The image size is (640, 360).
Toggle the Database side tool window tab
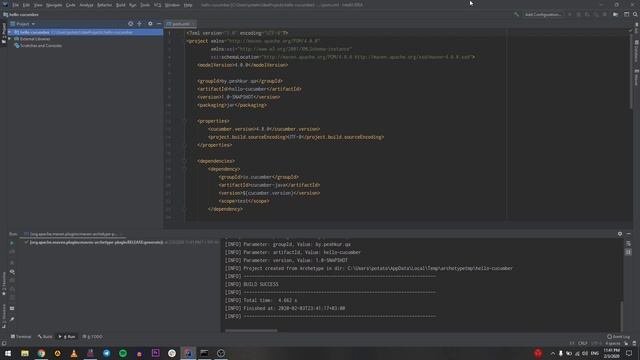tap(636, 51)
